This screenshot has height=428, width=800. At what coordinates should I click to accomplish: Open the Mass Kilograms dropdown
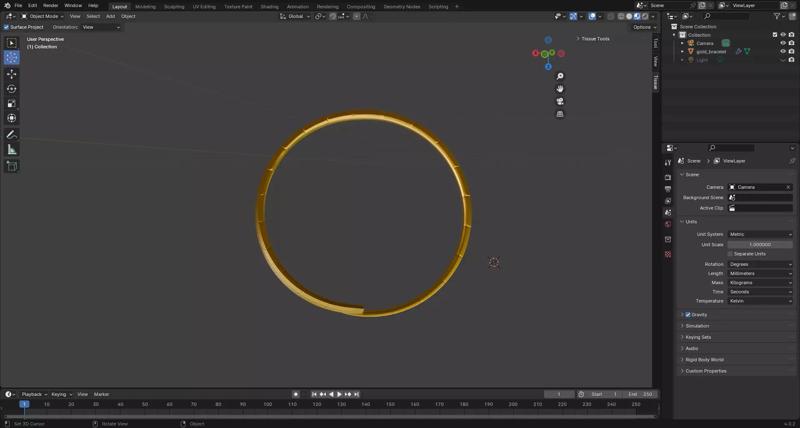pos(760,283)
